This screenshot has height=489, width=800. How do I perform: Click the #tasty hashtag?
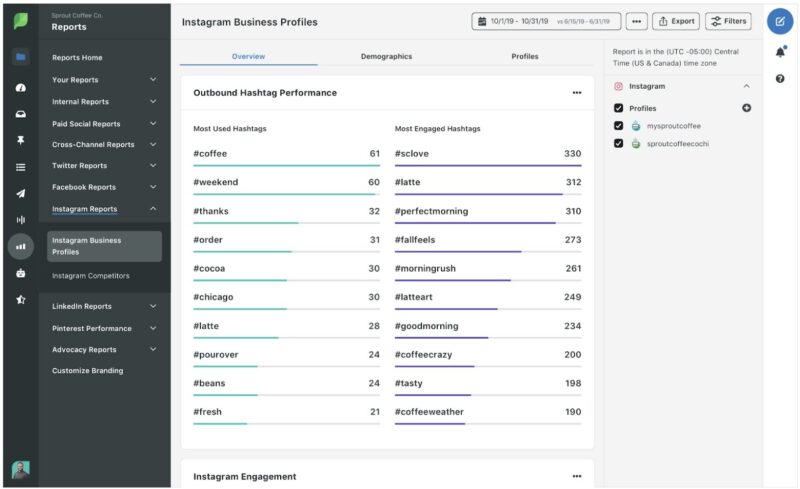point(409,383)
